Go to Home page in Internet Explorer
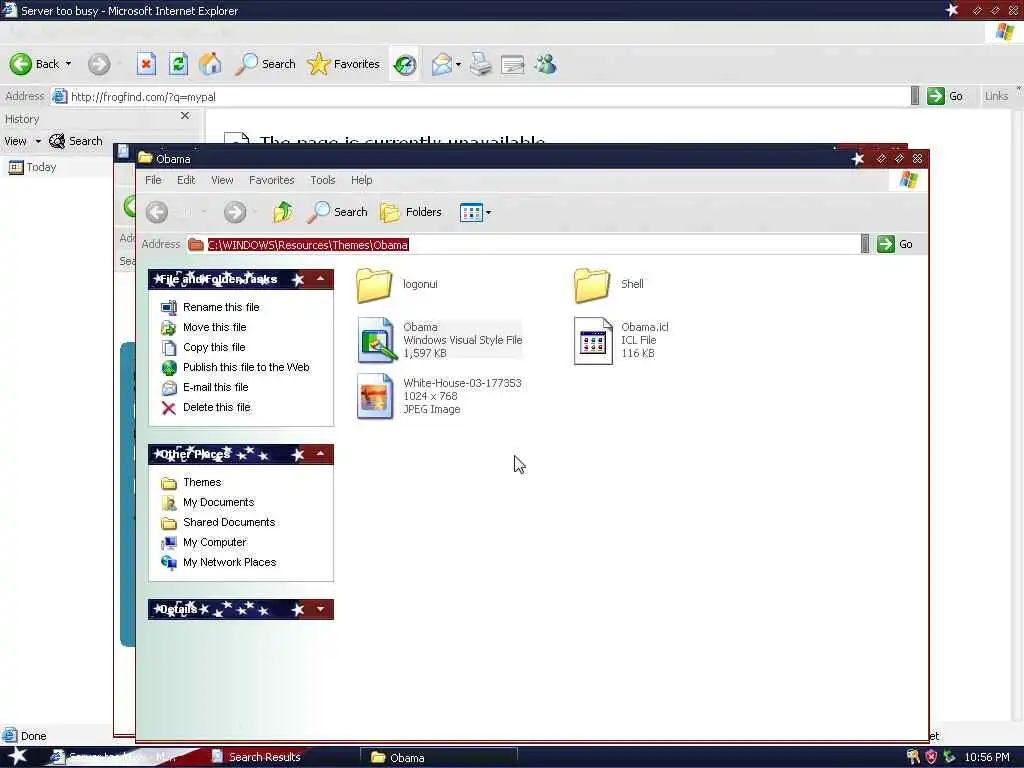 pos(210,64)
